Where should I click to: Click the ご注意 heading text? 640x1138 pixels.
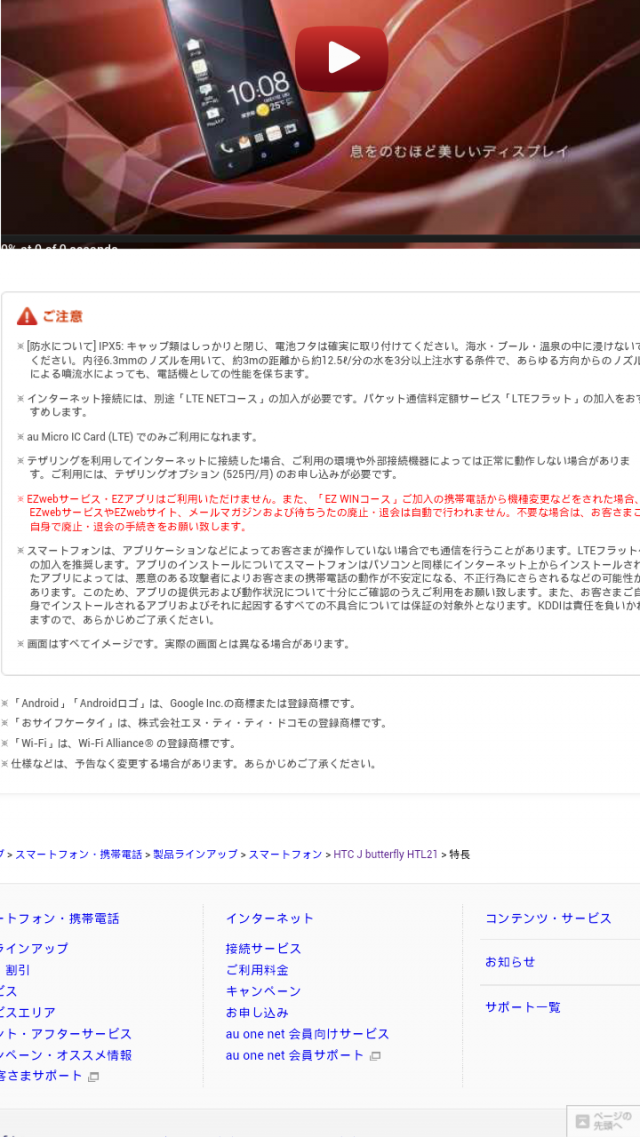pyautogui.click(x=62, y=316)
